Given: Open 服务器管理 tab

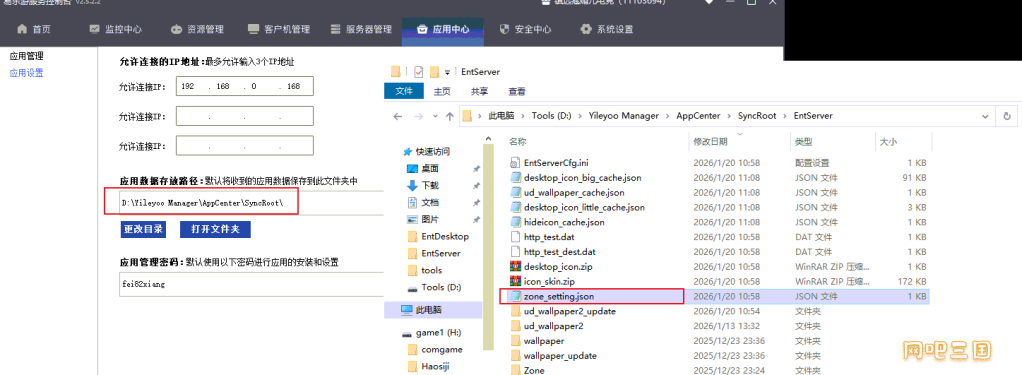Looking at the screenshot, I should (x=360, y=29).
